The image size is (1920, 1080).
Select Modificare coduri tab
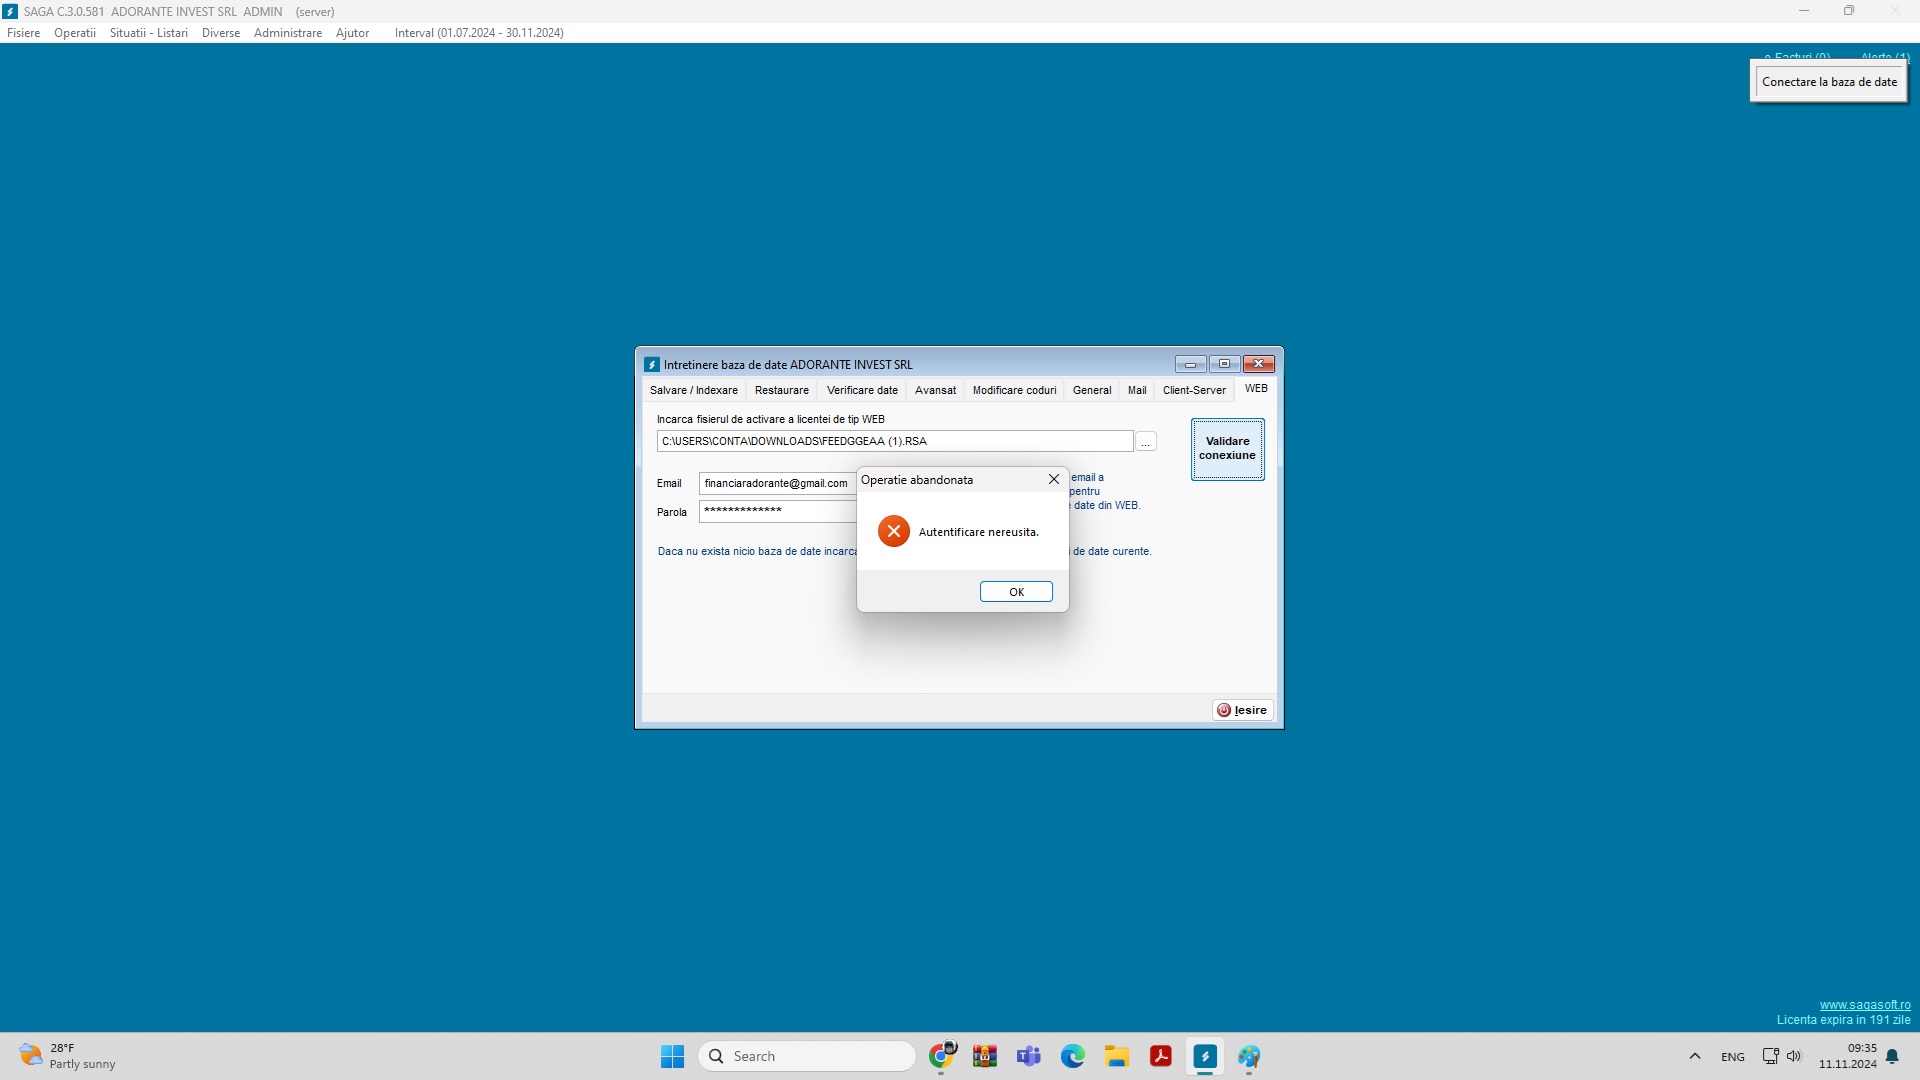1014,390
